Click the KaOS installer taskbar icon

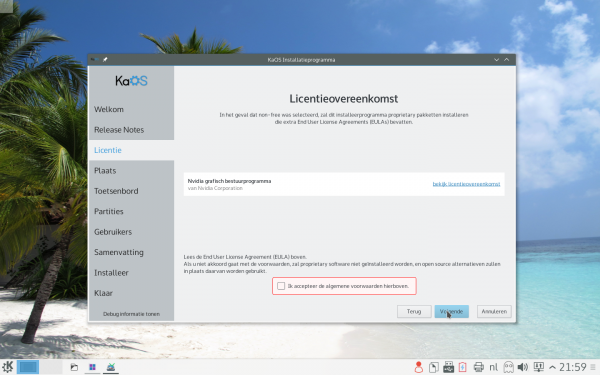tap(111, 367)
